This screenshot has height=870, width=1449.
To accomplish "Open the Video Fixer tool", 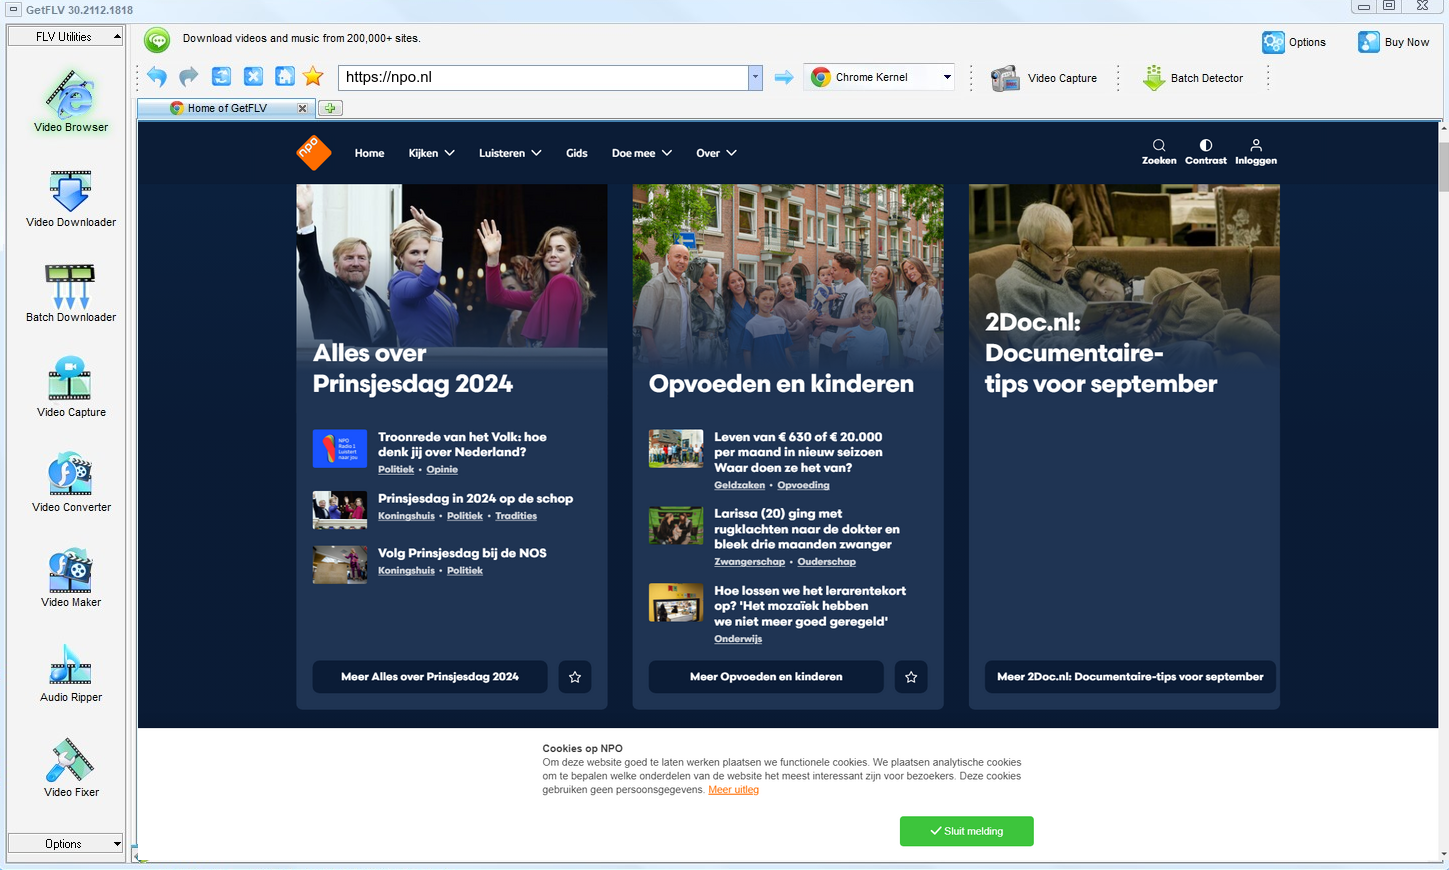I will pyautogui.click(x=71, y=767).
